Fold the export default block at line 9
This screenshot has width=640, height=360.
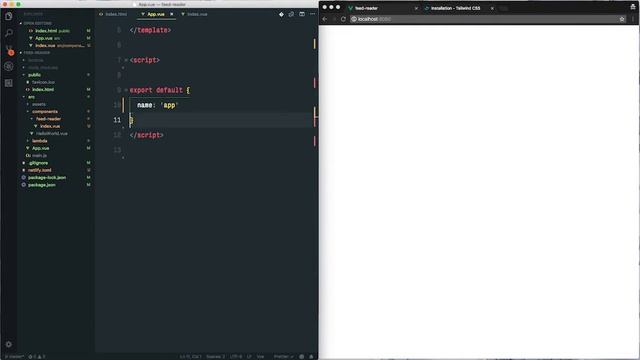pyautogui.click(x=126, y=90)
